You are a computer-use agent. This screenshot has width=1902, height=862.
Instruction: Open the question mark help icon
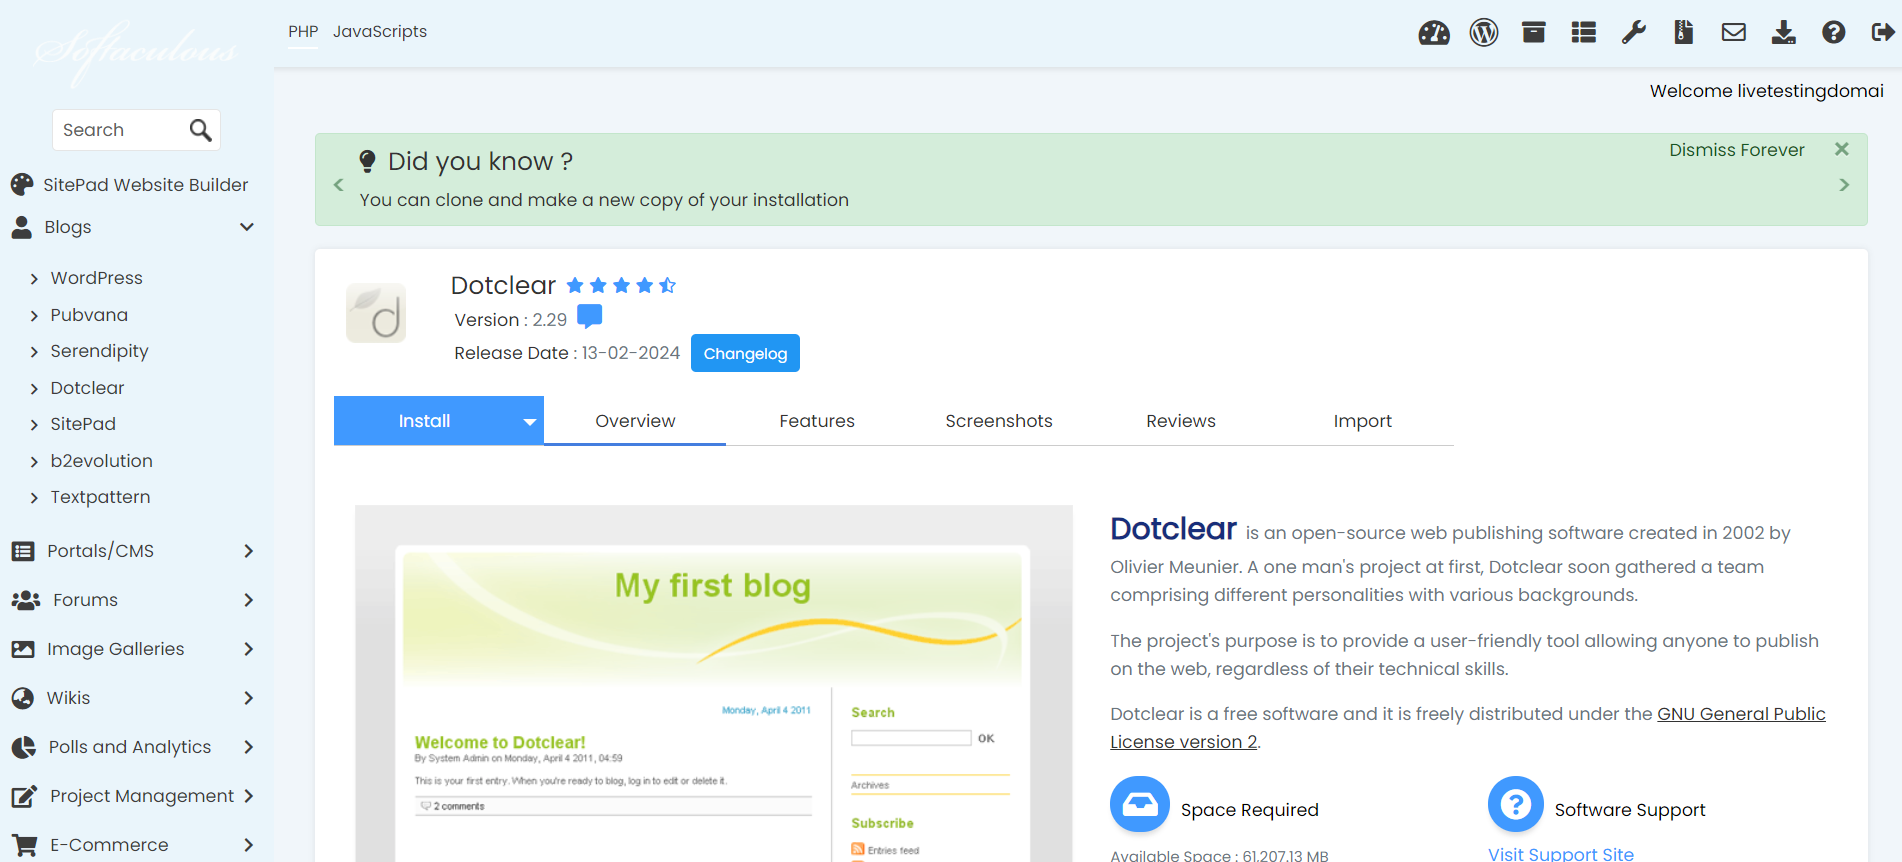click(1834, 33)
